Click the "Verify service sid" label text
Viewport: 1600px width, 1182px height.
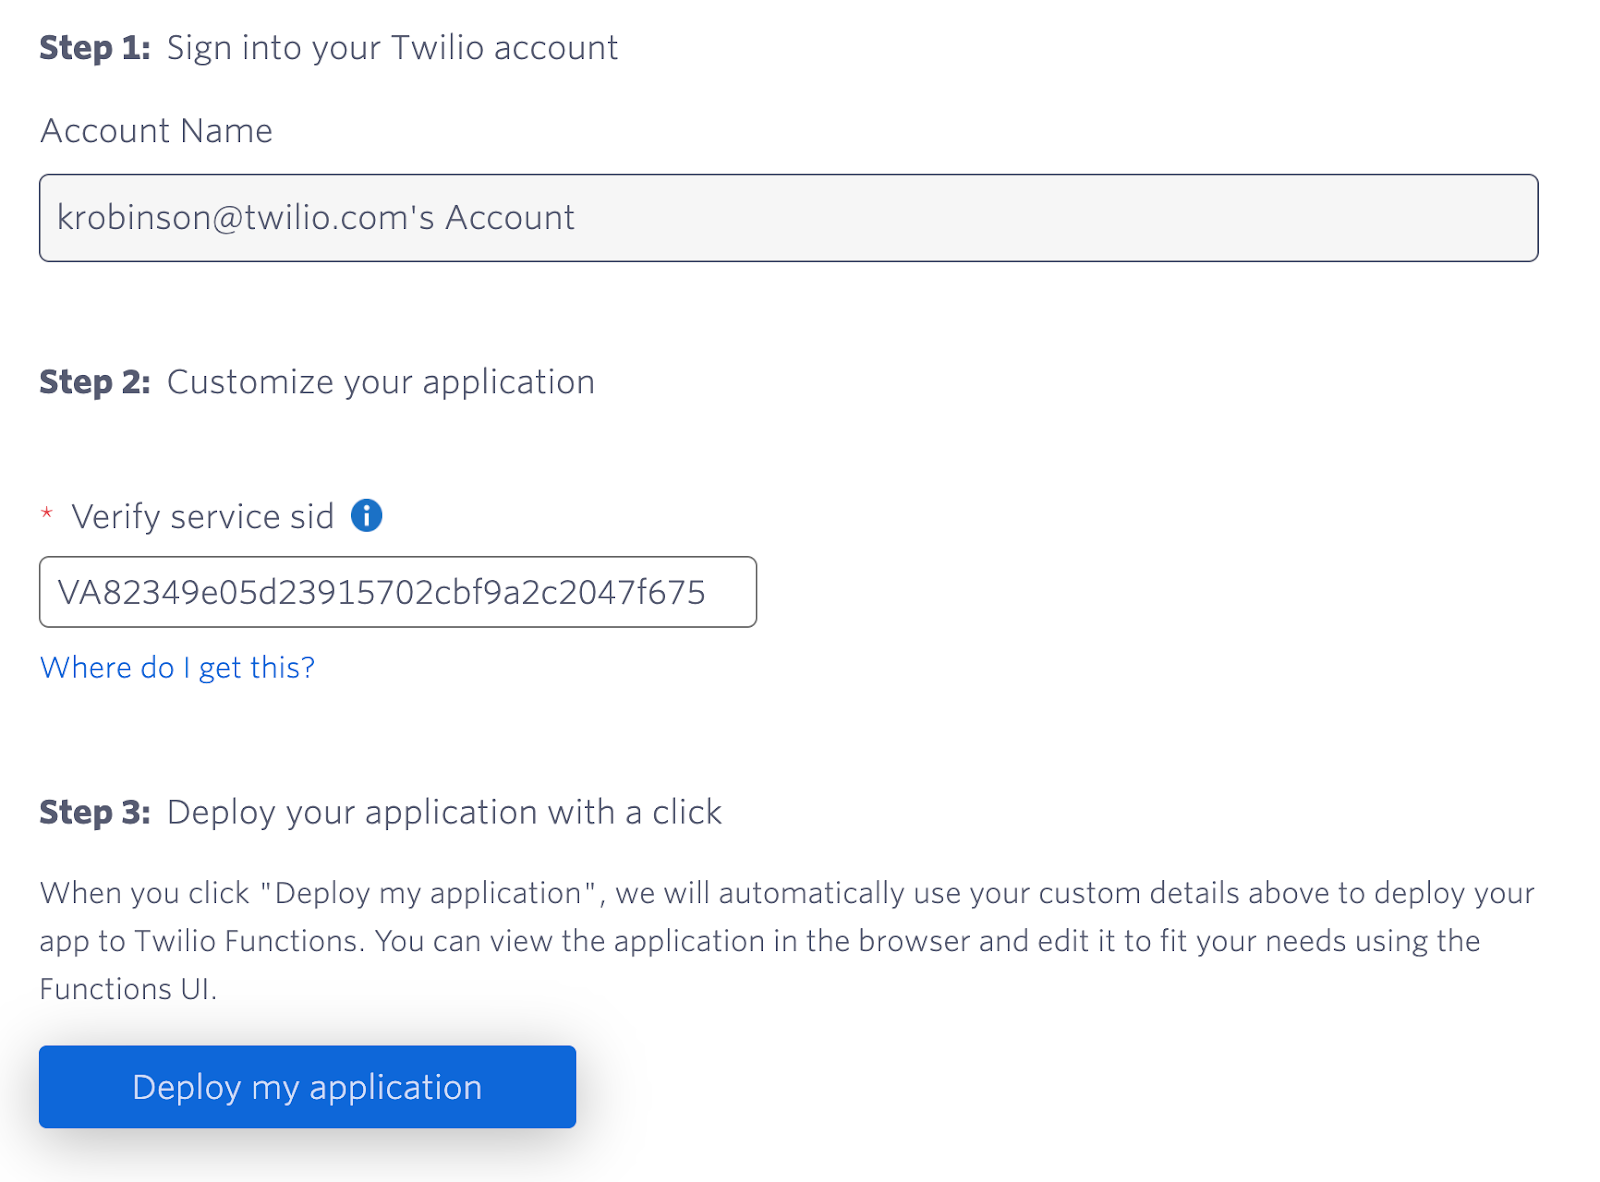[202, 517]
